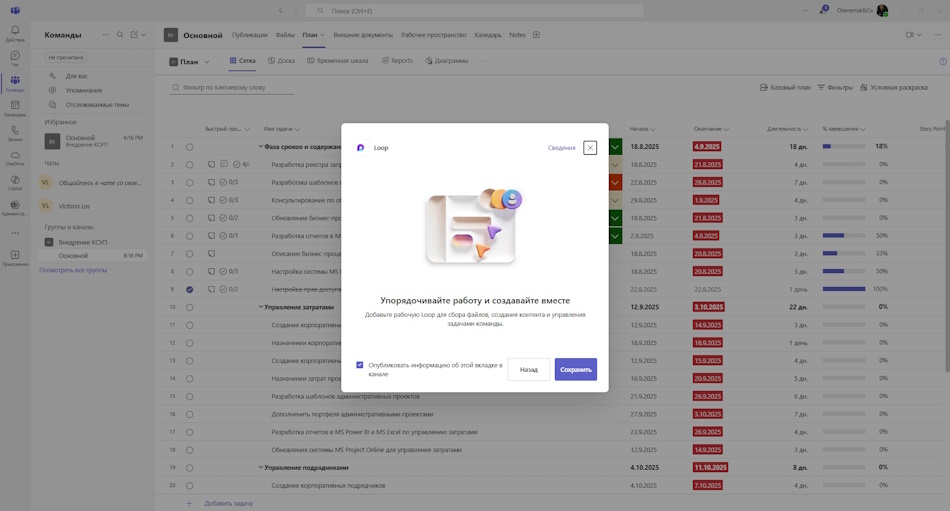Open more apps ellipsis in the left rail

15,233
